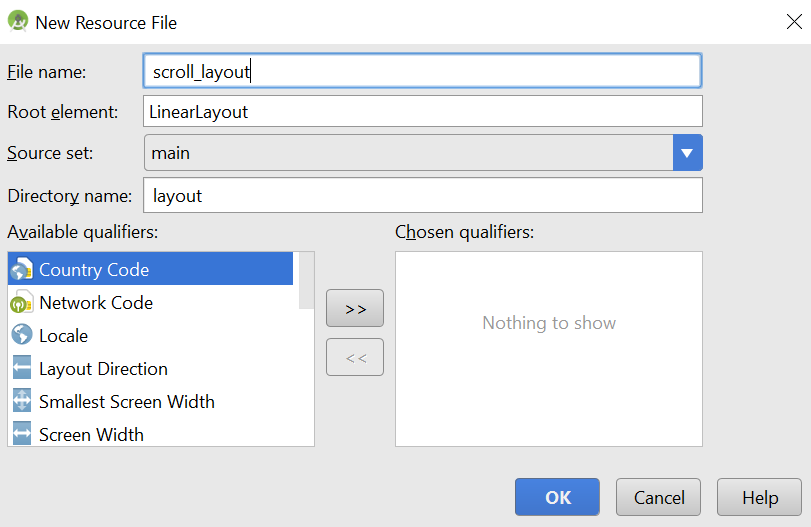The image size is (811, 527).
Task: Open the Source set dropdown arrow
Action: click(687, 153)
